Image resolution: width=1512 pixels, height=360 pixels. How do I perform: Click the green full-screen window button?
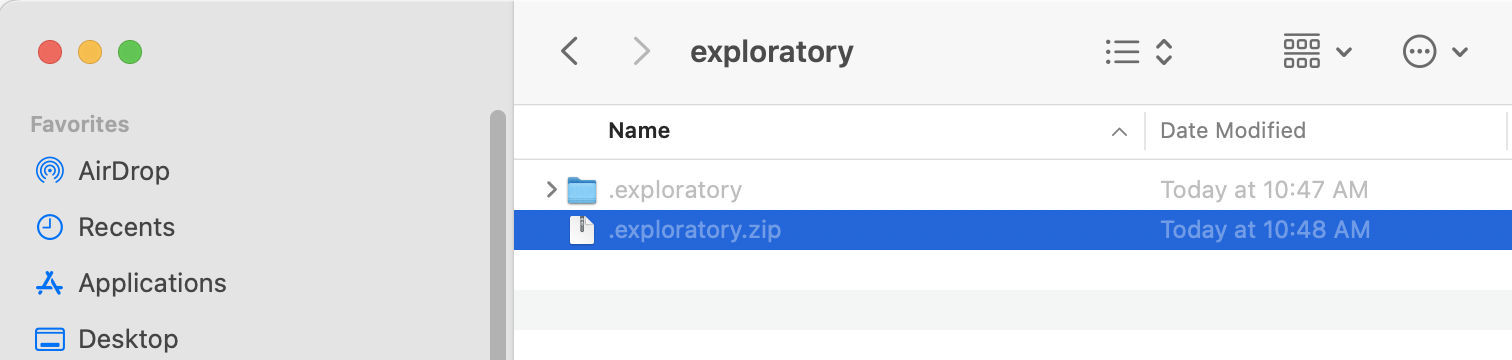tap(130, 51)
